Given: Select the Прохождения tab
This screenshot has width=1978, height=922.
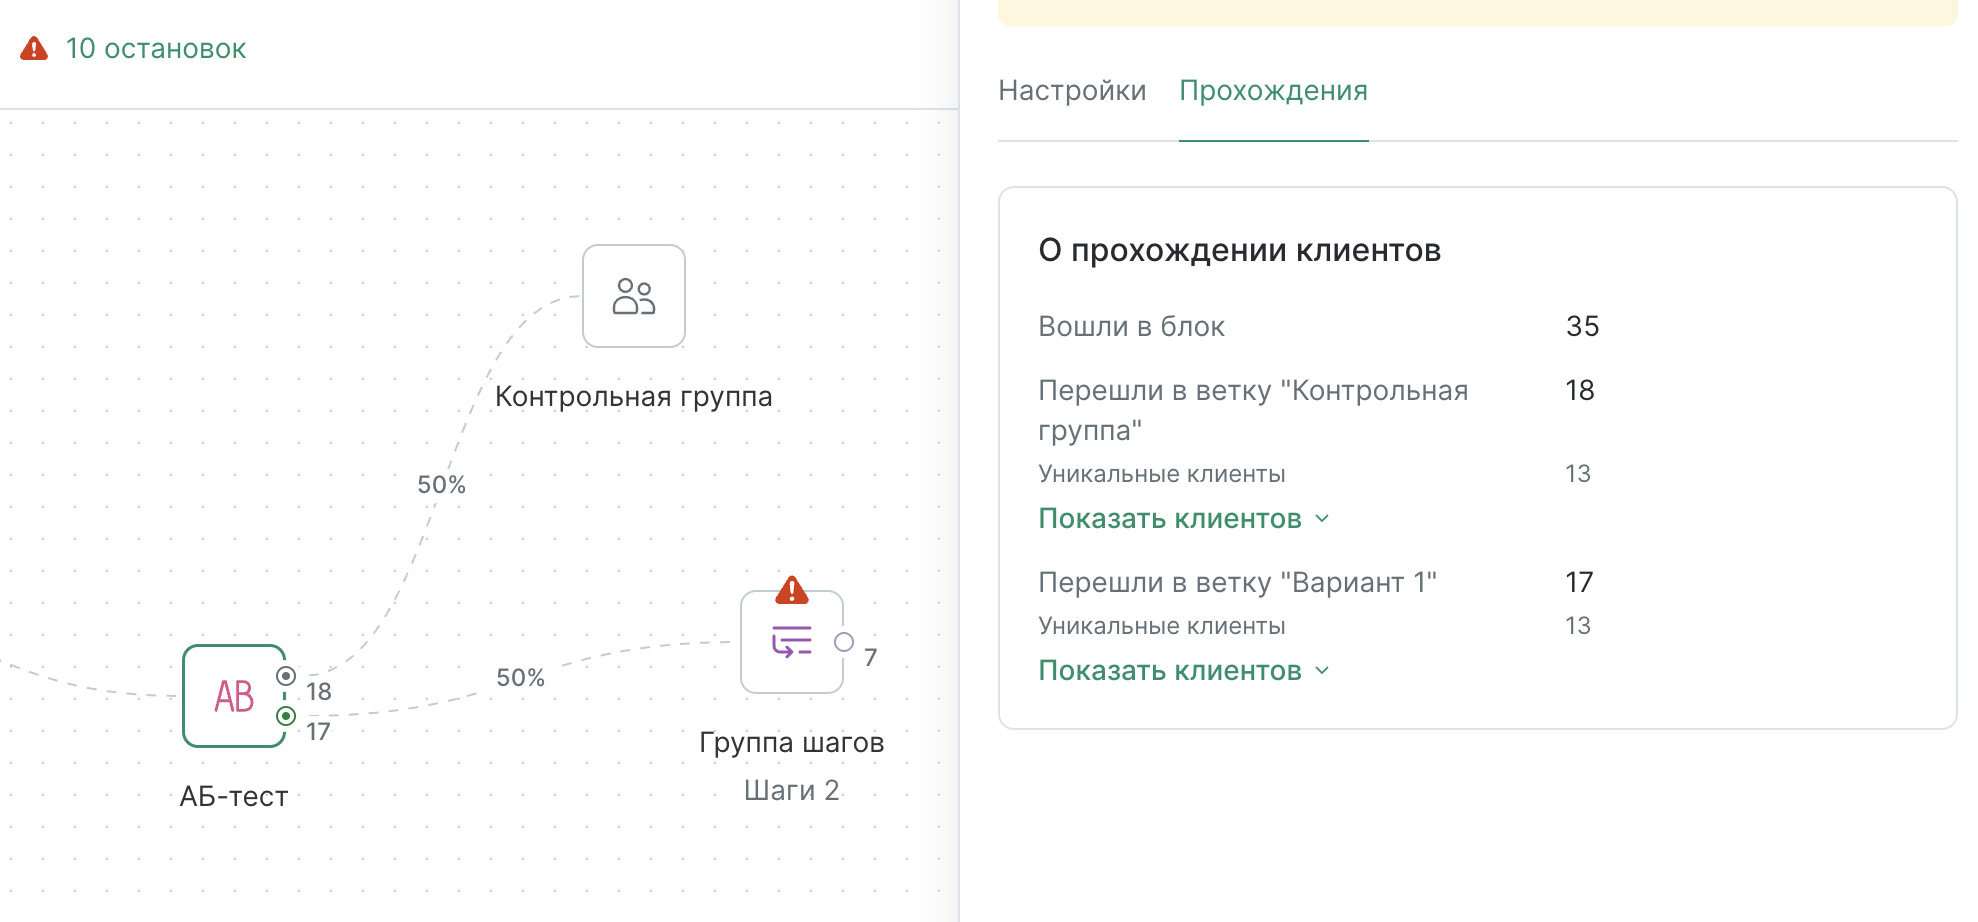Looking at the screenshot, I should point(1273,91).
